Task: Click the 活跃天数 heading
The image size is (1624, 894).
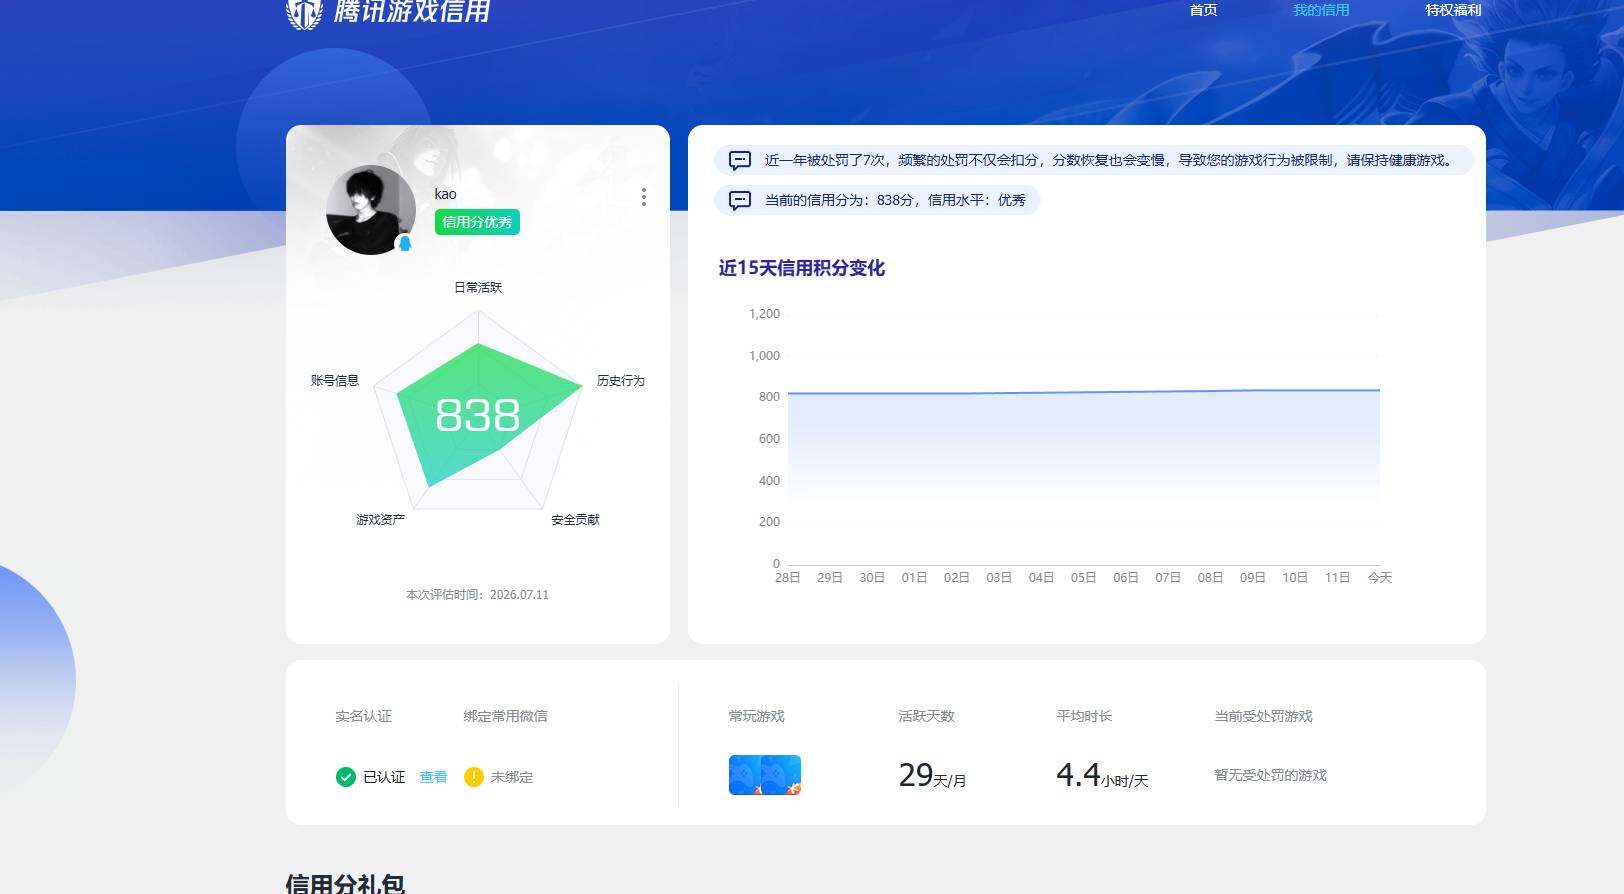Action: (926, 716)
